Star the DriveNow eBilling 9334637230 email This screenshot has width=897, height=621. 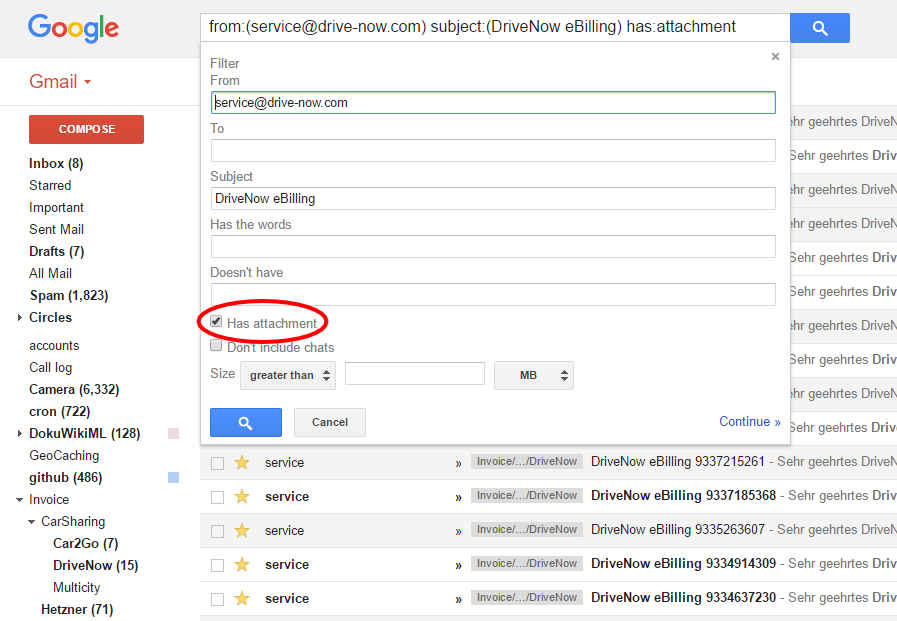click(x=242, y=599)
